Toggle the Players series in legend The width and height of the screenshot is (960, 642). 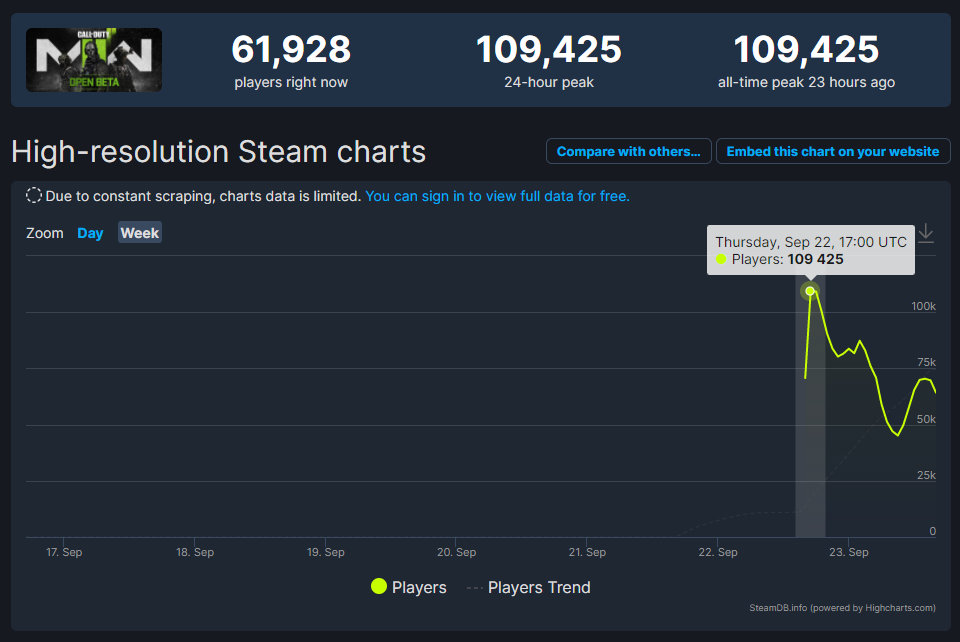[x=419, y=587]
